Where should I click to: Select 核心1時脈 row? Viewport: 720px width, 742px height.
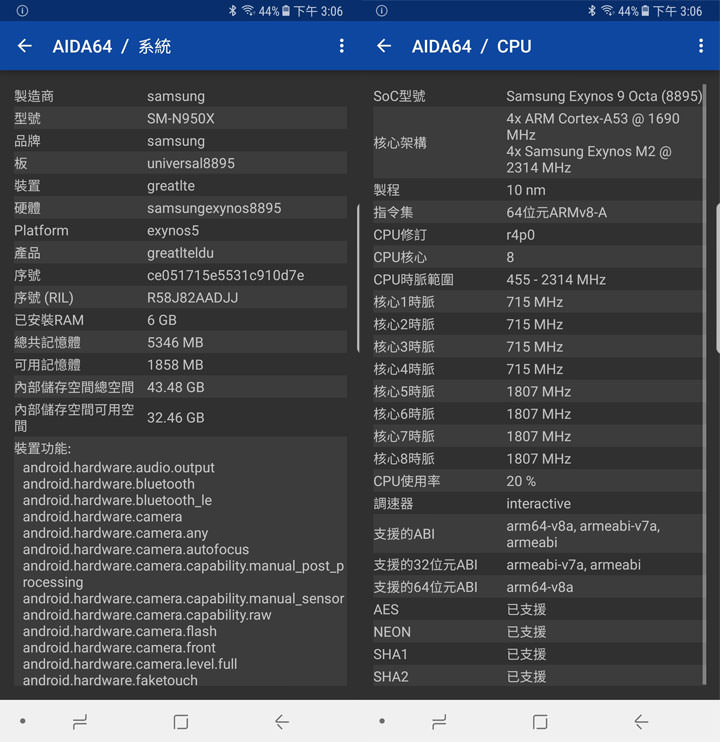pos(537,302)
